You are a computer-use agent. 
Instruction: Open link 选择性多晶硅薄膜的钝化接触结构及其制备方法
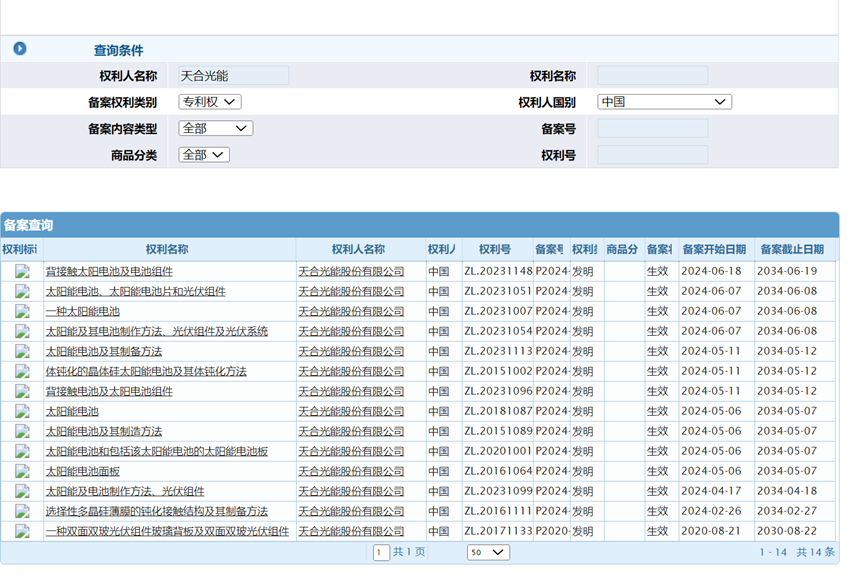(157, 511)
